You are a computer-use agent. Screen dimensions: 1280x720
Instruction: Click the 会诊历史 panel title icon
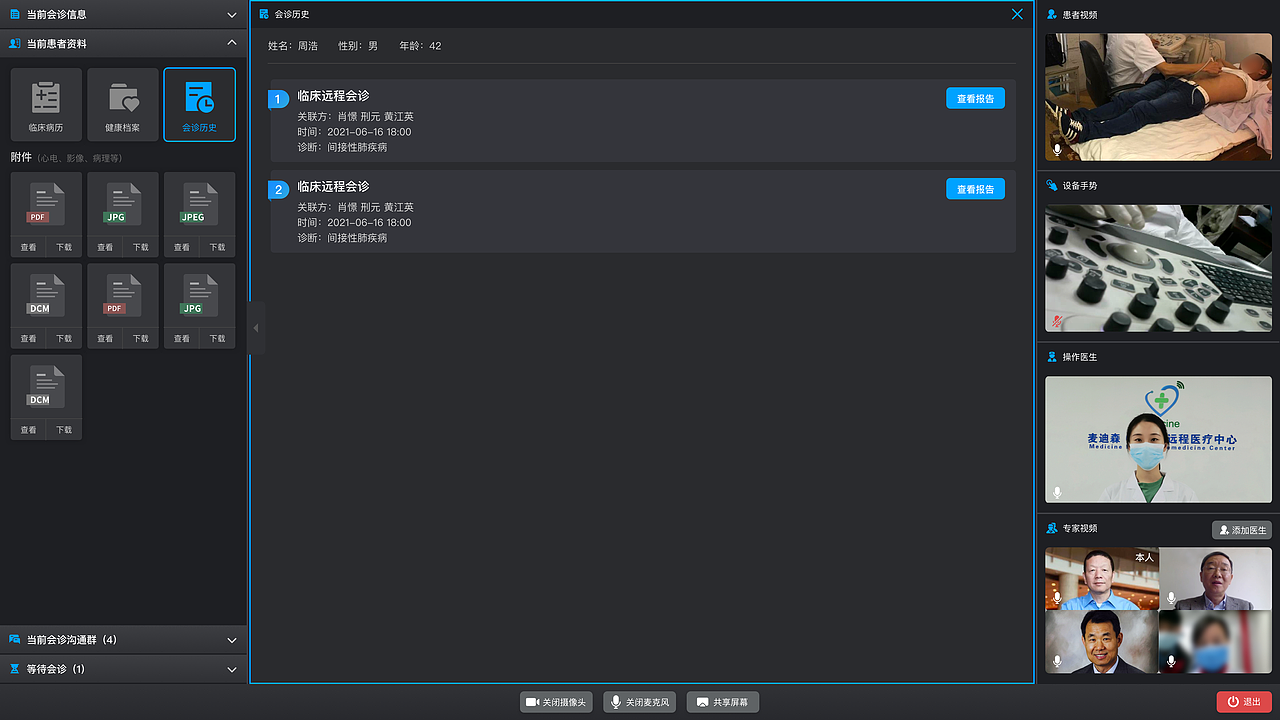[264, 14]
